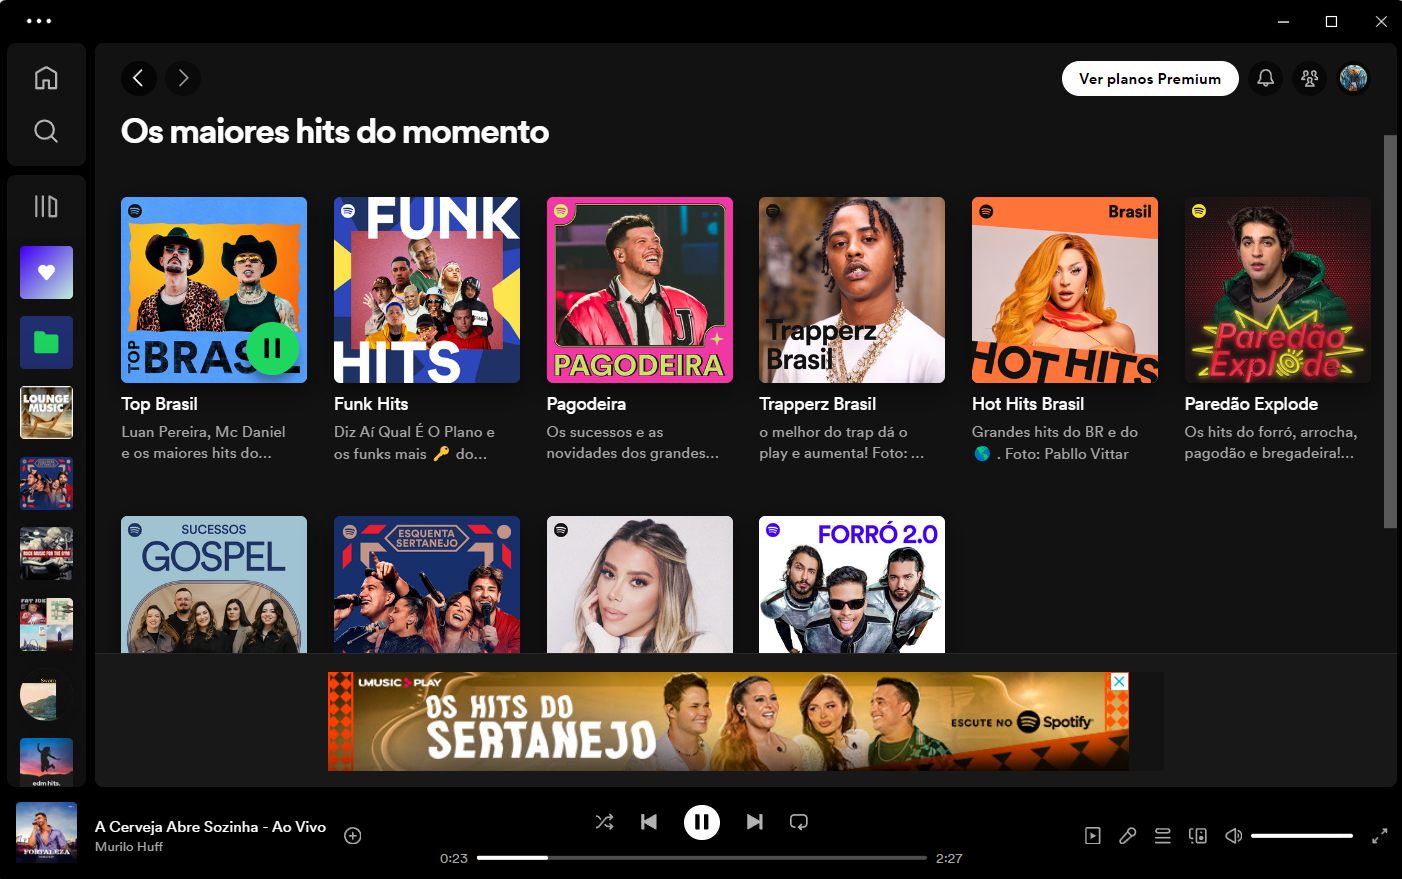The image size is (1402, 879).
Task: Open the Home icon in sidebar
Action: tap(46, 78)
